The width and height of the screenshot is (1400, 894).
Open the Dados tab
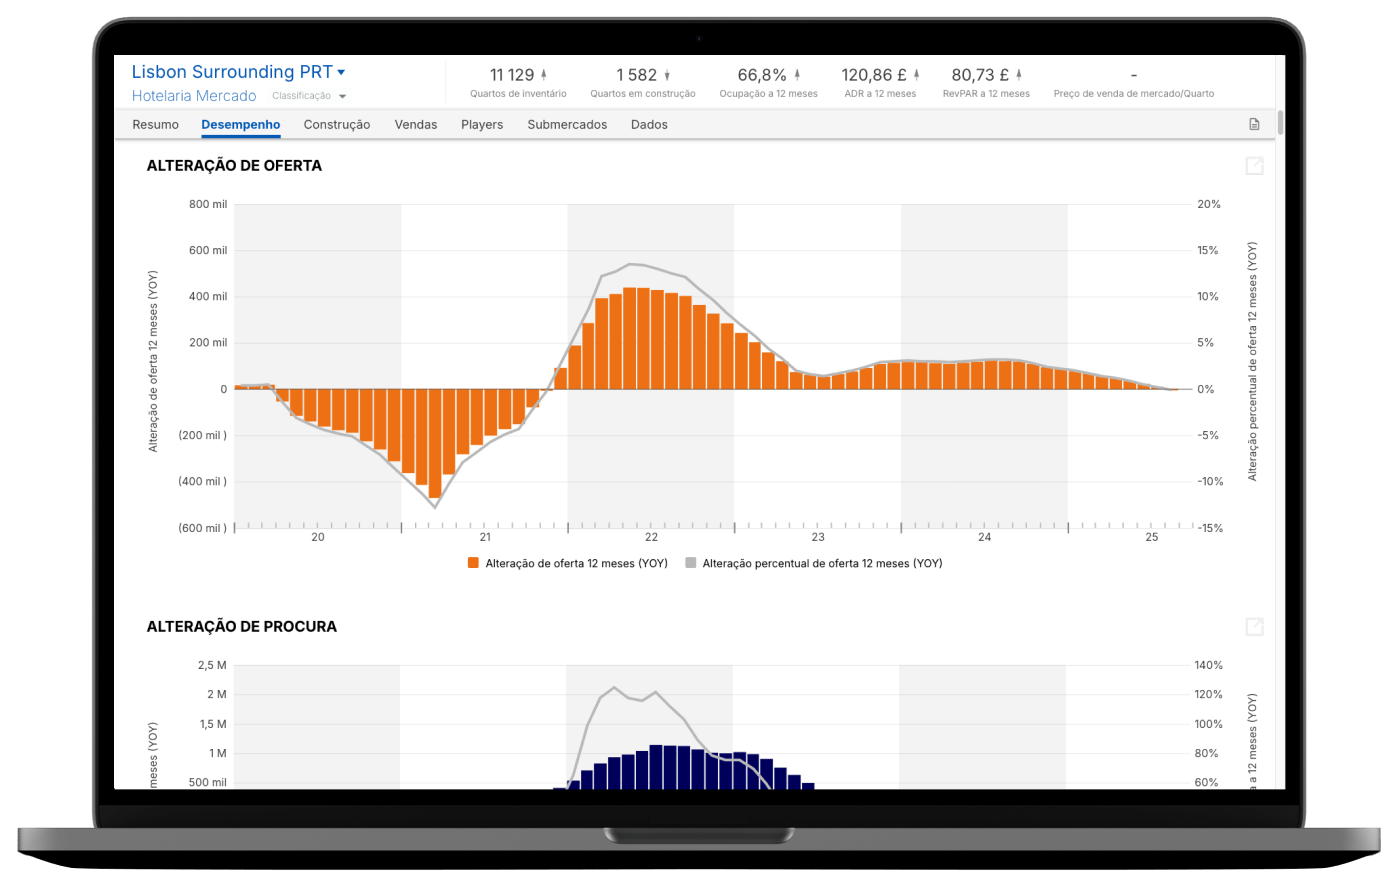point(649,125)
